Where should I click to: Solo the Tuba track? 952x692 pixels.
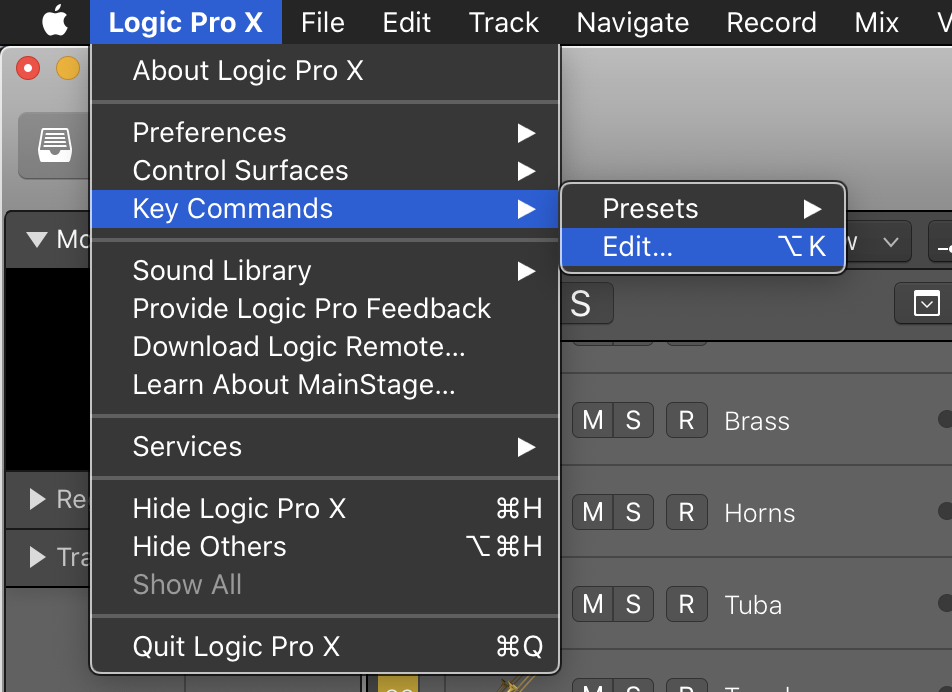click(633, 604)
